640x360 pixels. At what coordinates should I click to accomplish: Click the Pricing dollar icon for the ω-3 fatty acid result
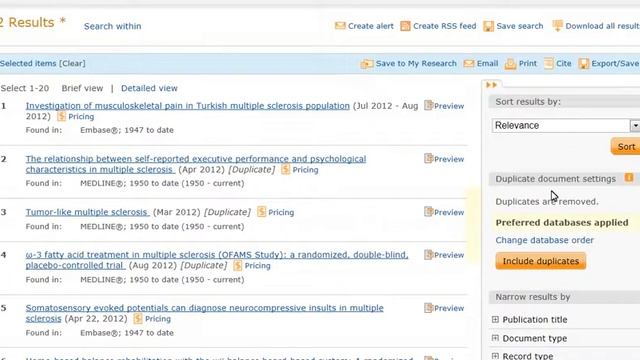[x=237, y=265]
